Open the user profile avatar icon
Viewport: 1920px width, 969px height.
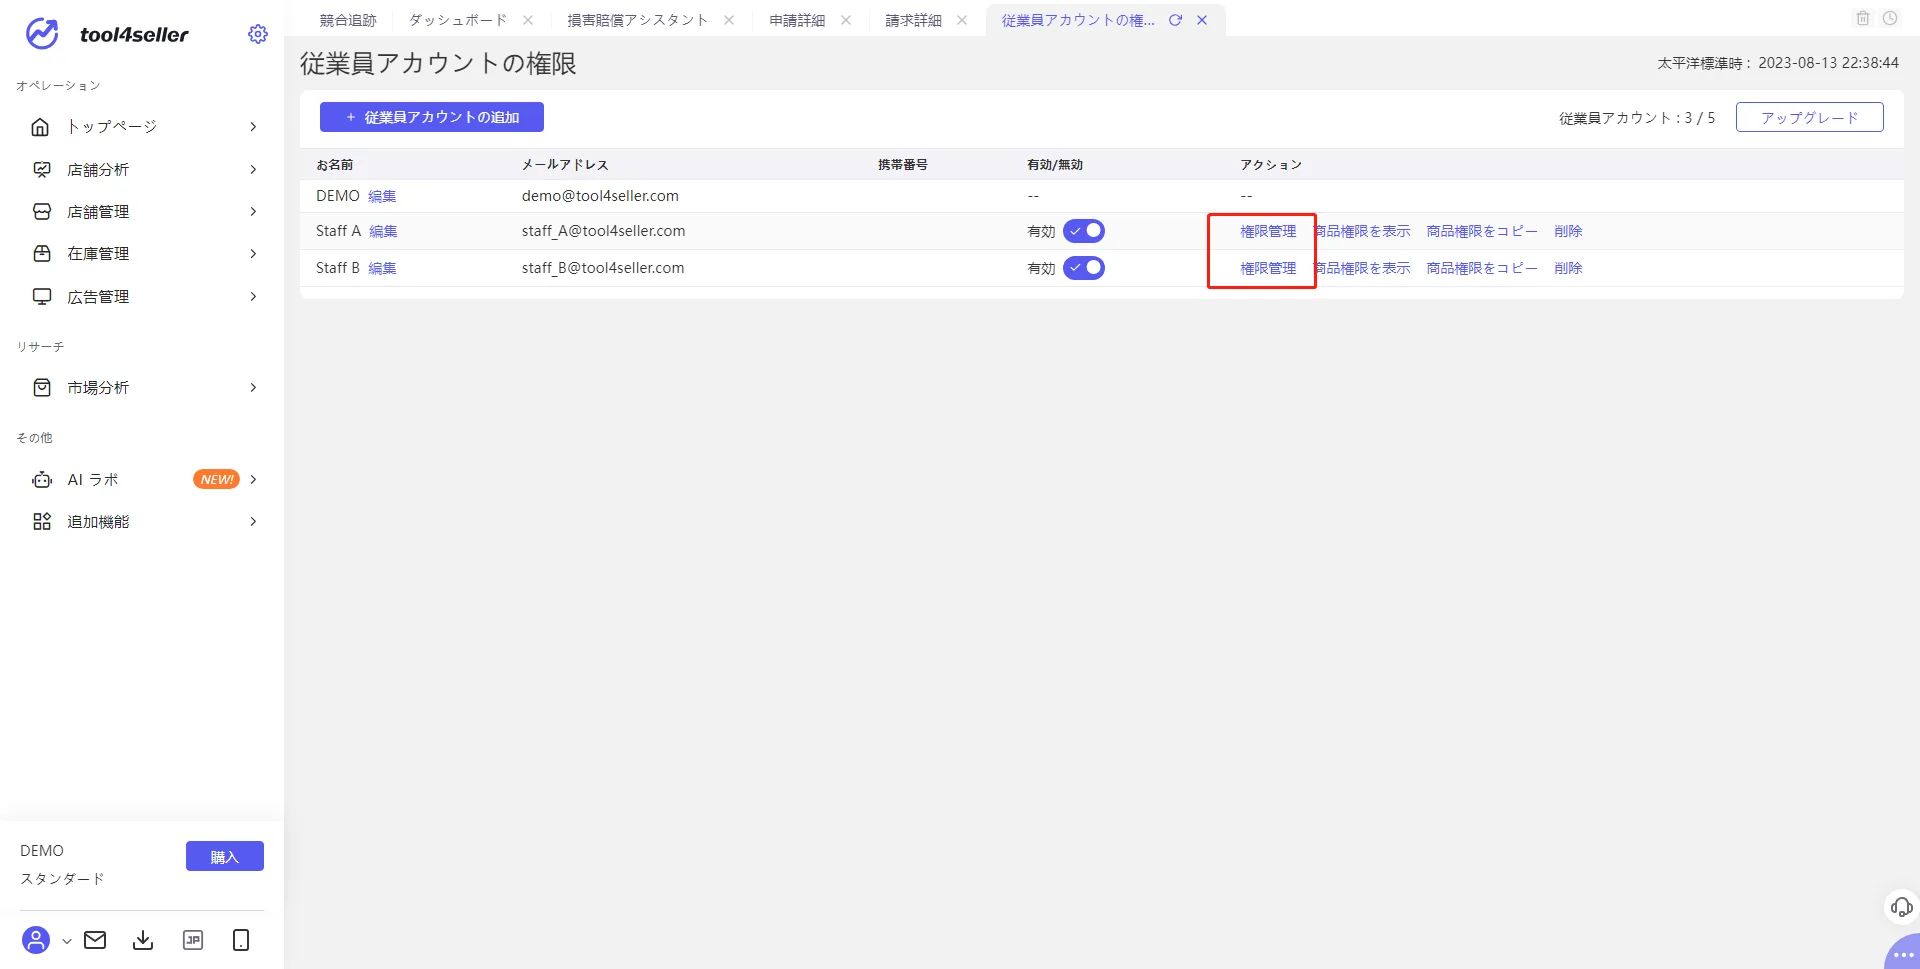point(36,940)
